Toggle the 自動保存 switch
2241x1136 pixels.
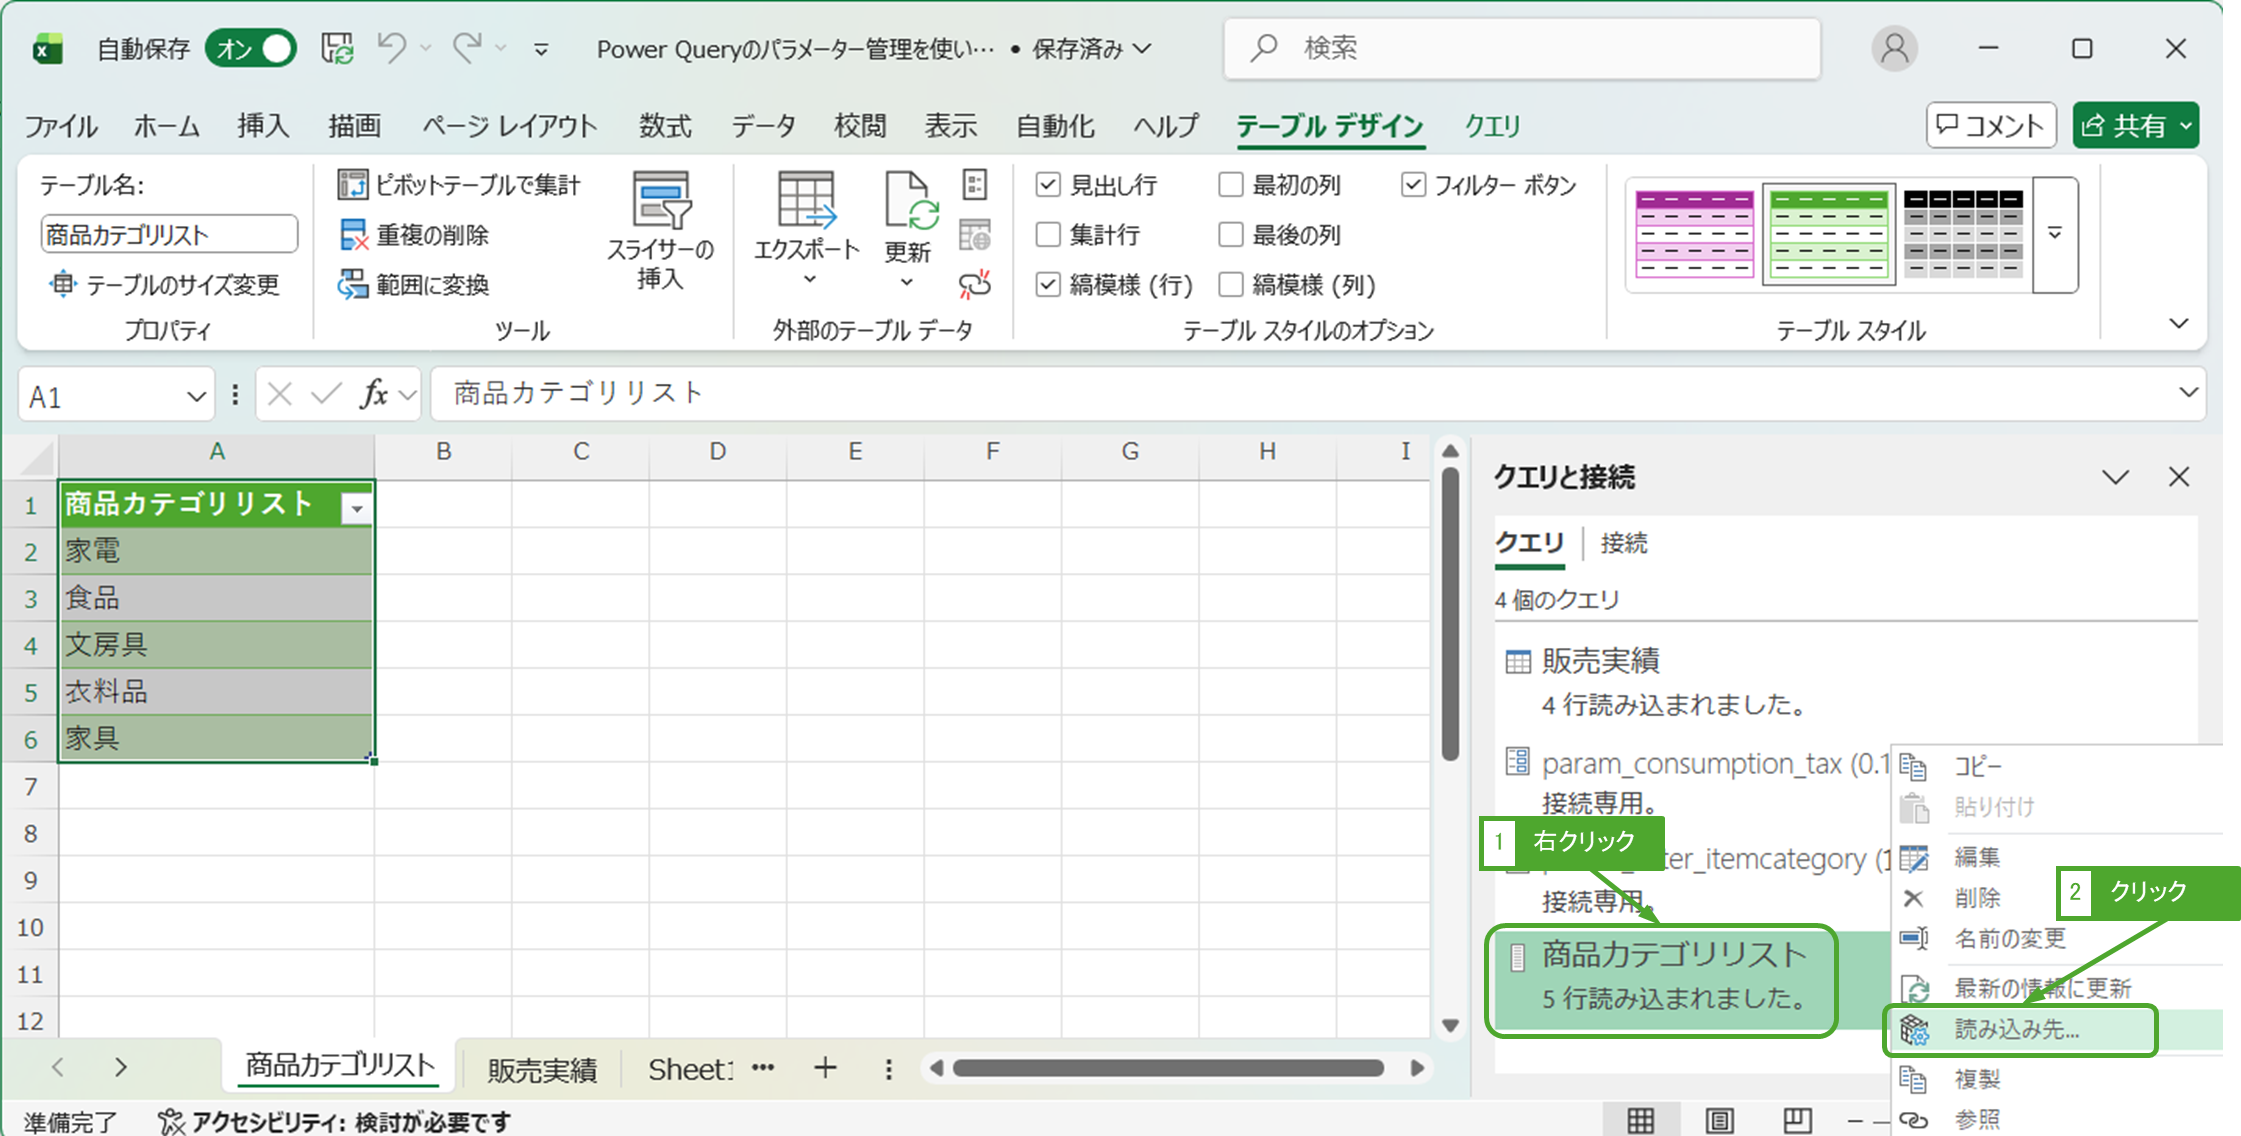(x=252, y=48)
